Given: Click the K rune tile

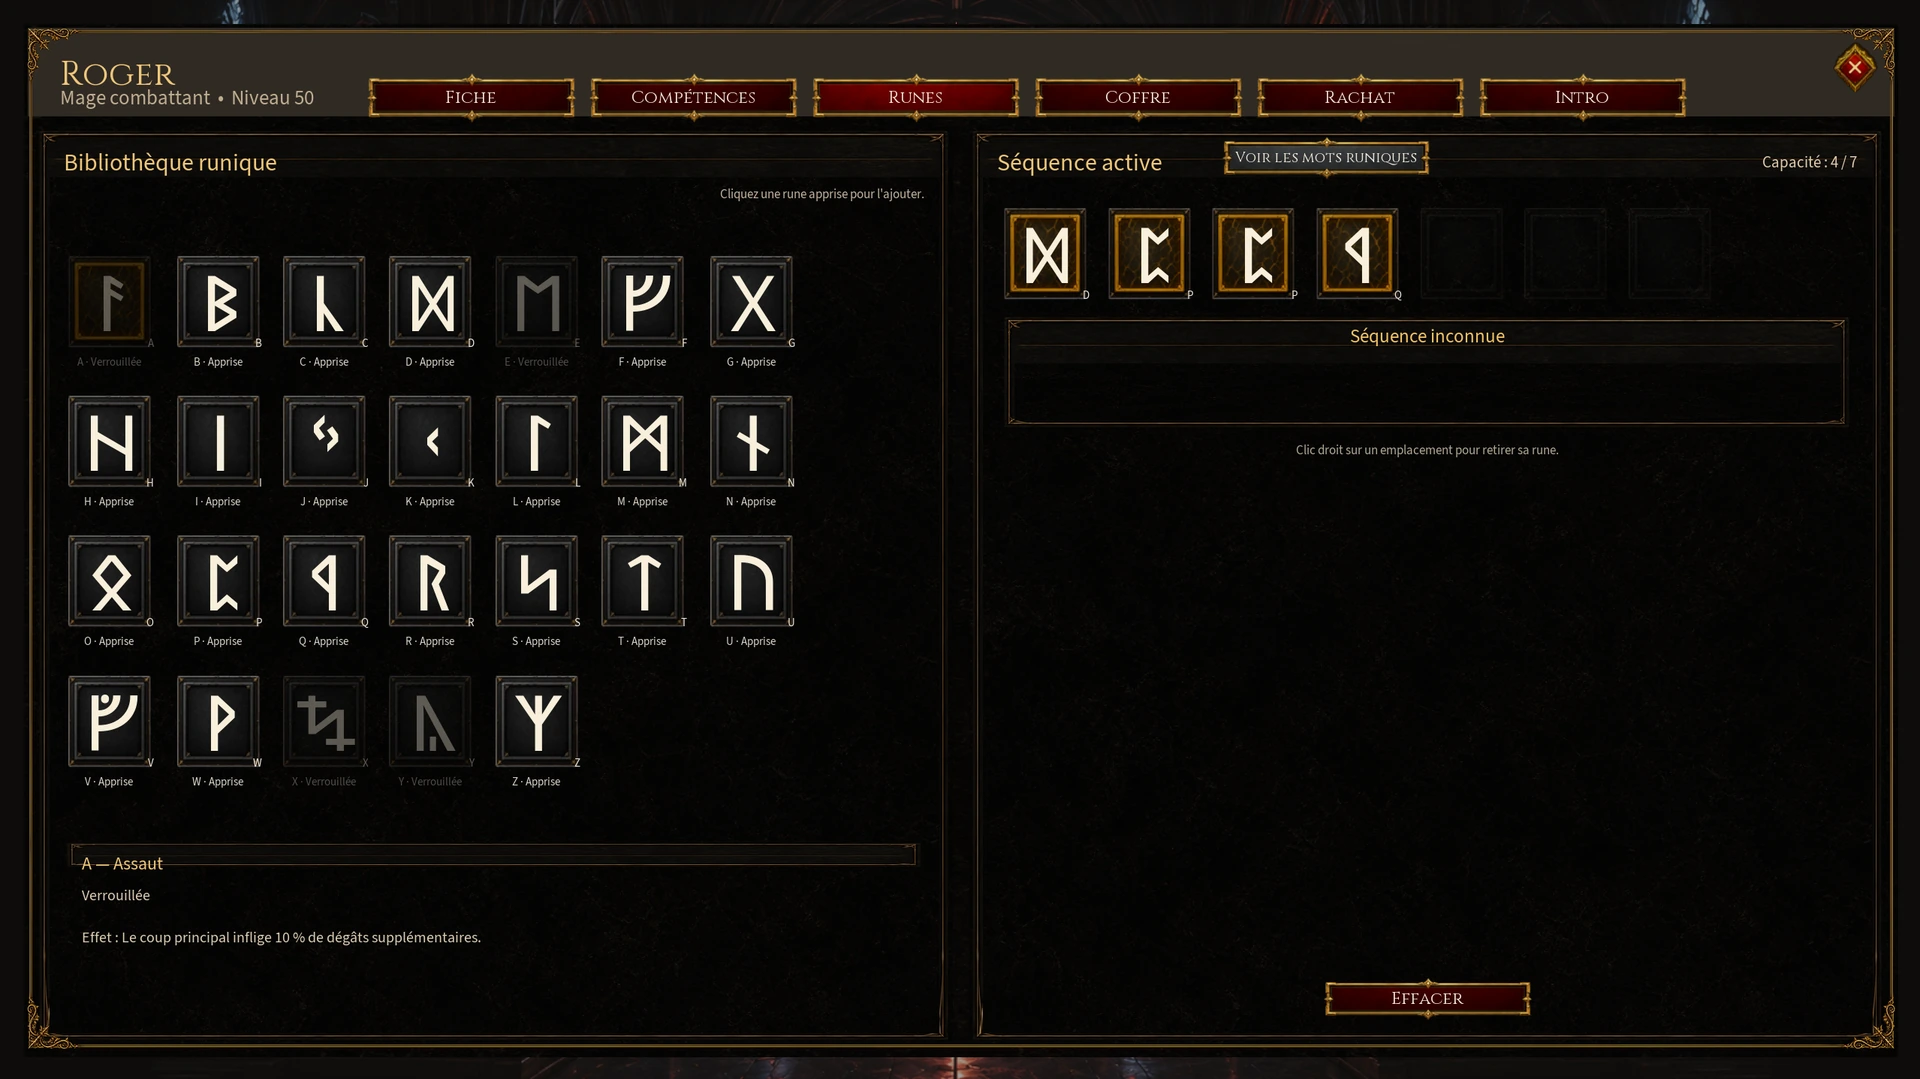Looking at the screenshot, I should tap(430, 441).
